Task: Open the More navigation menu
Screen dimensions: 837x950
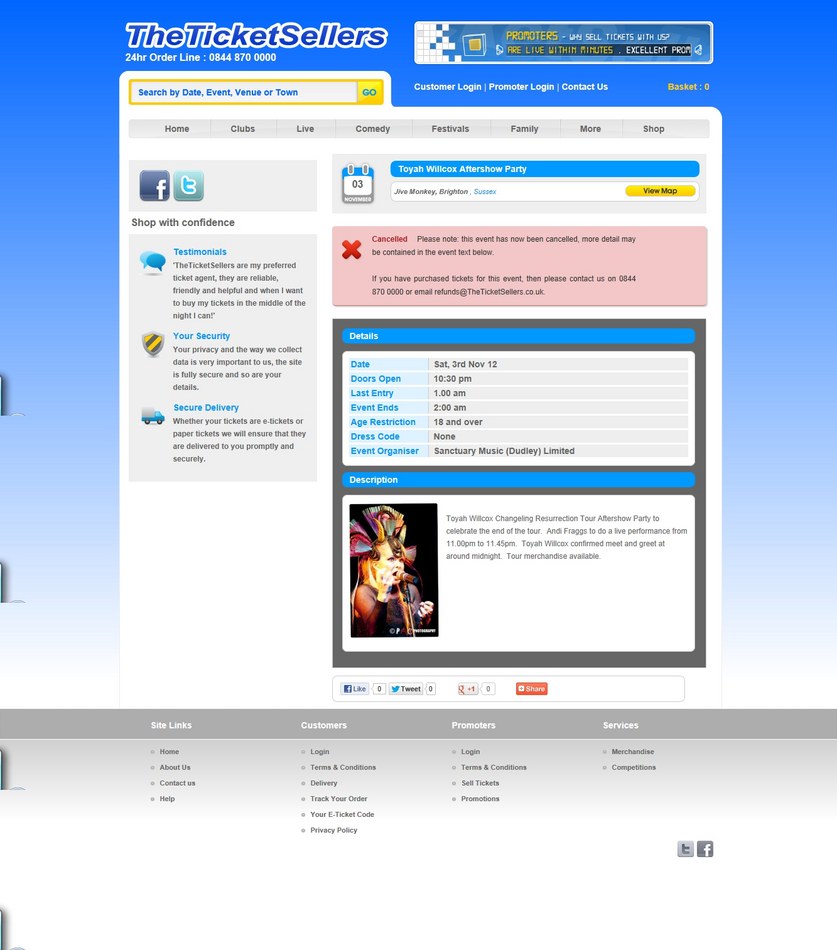Action: coord(590,129)
